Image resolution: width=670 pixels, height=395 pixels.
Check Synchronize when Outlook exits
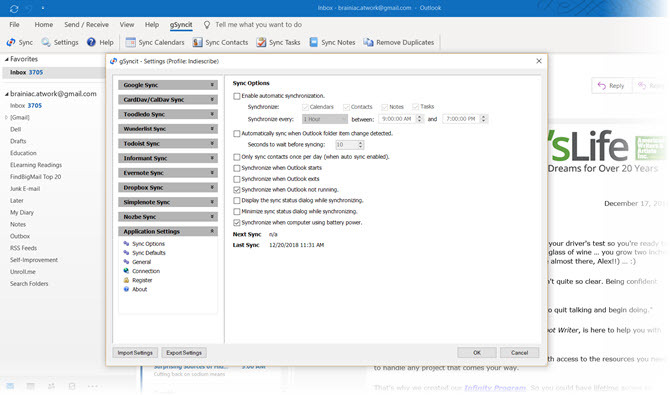pyautogui.click(x=237, y=179)
